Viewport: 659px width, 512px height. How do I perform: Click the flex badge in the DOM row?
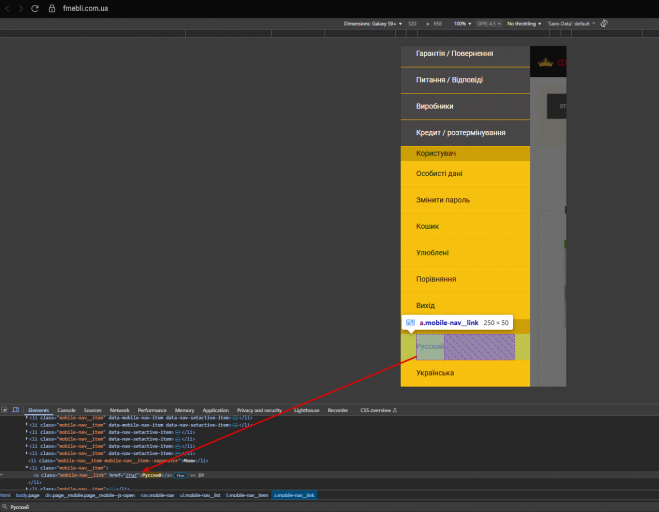pos(180,475)
